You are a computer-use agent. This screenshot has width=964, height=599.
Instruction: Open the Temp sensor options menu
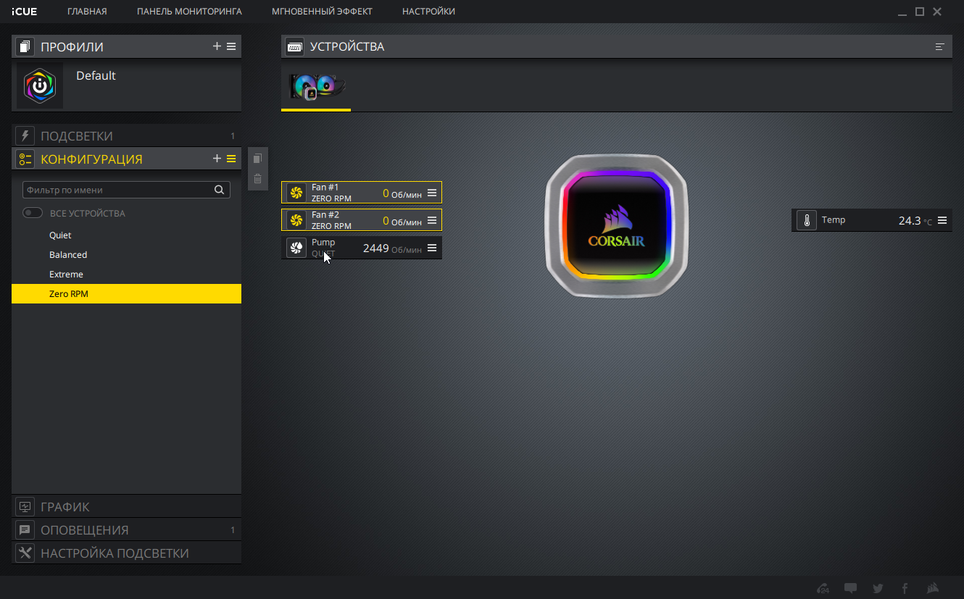coord(942,220)
